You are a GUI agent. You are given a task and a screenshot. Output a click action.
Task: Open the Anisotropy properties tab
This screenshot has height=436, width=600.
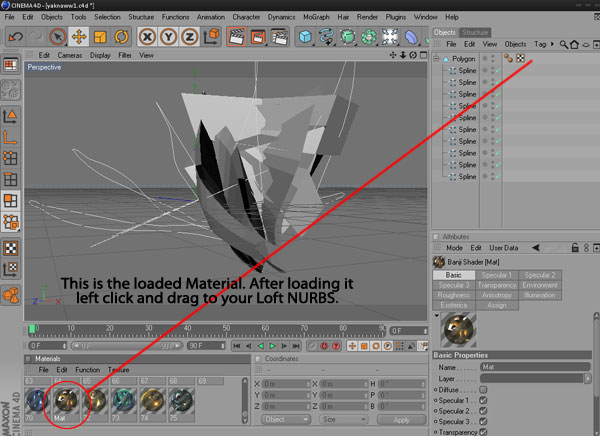tap(497, 295)
